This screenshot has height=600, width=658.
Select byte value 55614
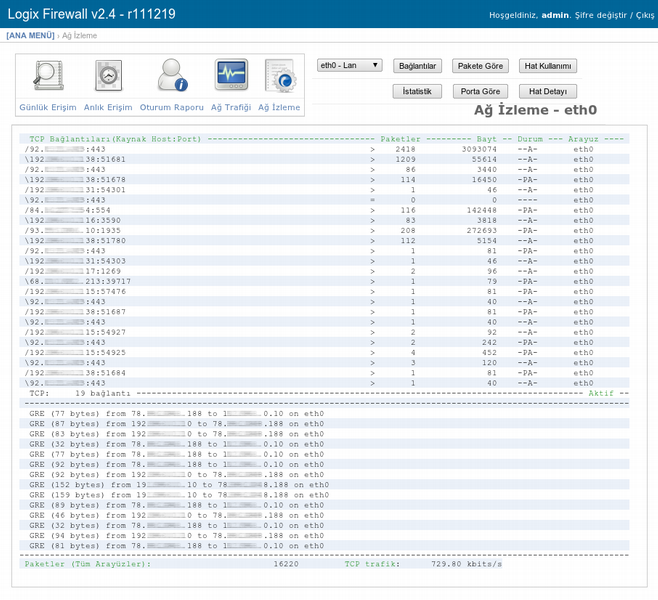(x=484, y=159)
